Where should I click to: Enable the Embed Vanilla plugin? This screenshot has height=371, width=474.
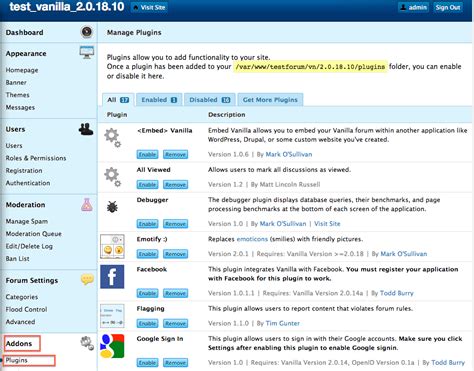click(147, 154)
